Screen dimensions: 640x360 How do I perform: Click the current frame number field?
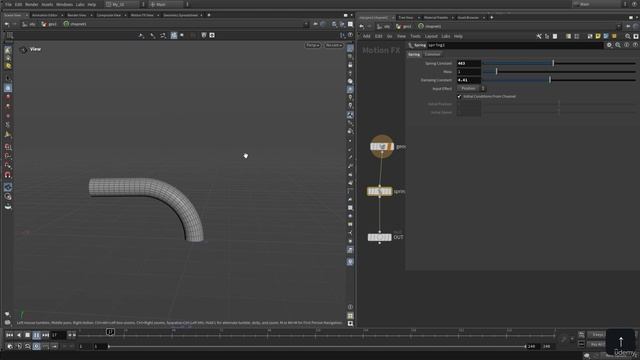point(58,335)
